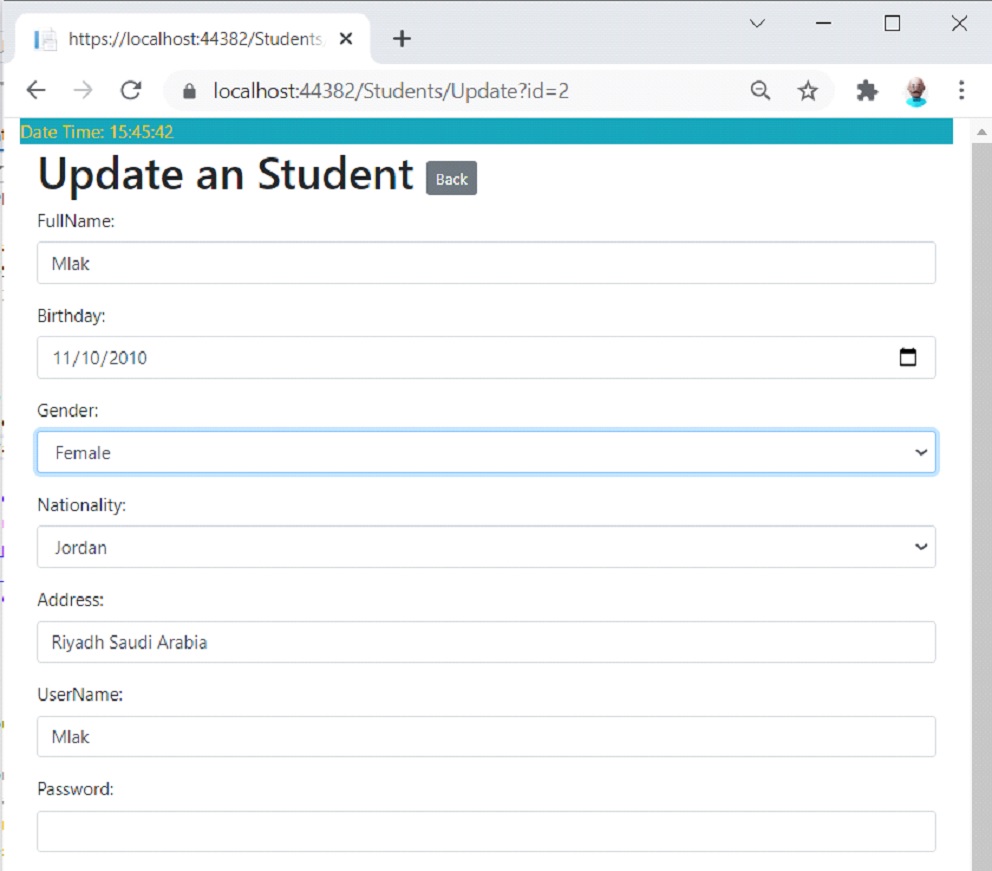
Task: Close the localhost Students tab
Action: pyautogui.click(x=345, y=39)
